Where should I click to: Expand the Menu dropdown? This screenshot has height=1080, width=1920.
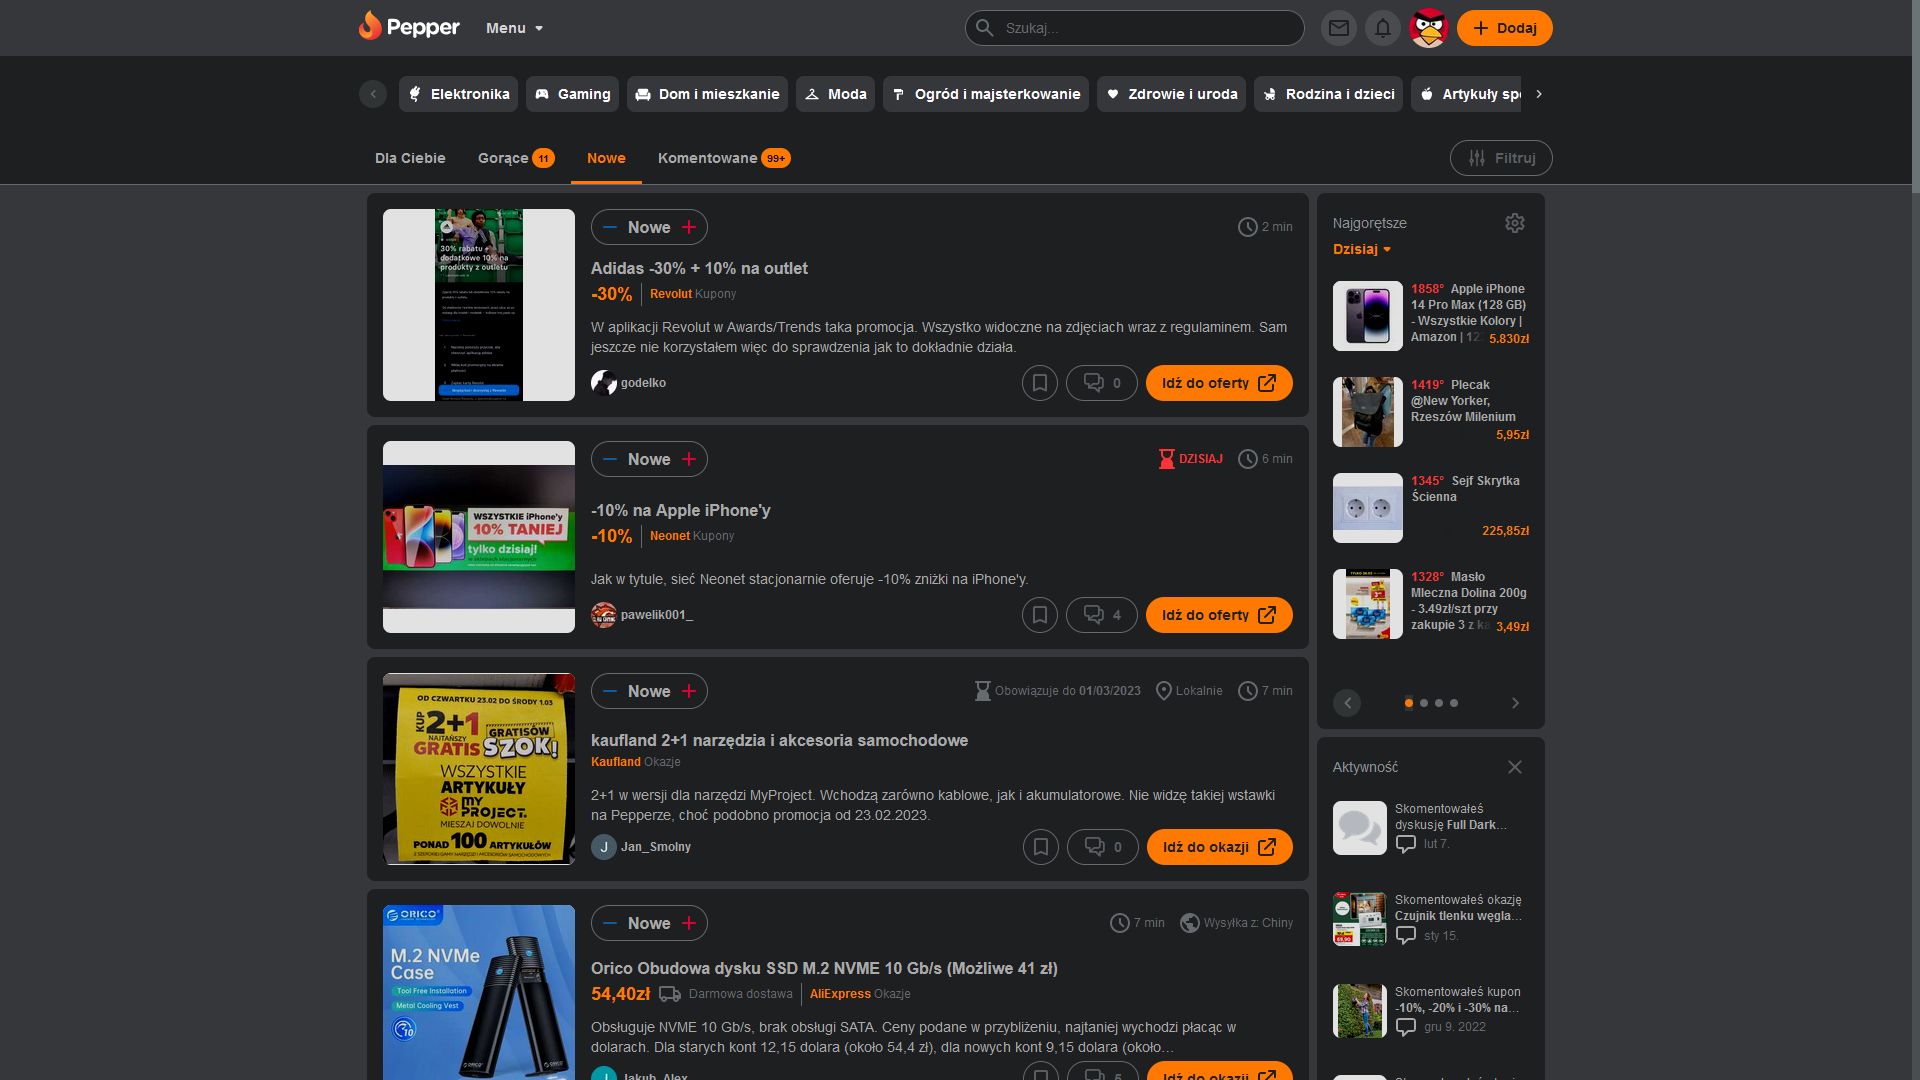point(512,28)
